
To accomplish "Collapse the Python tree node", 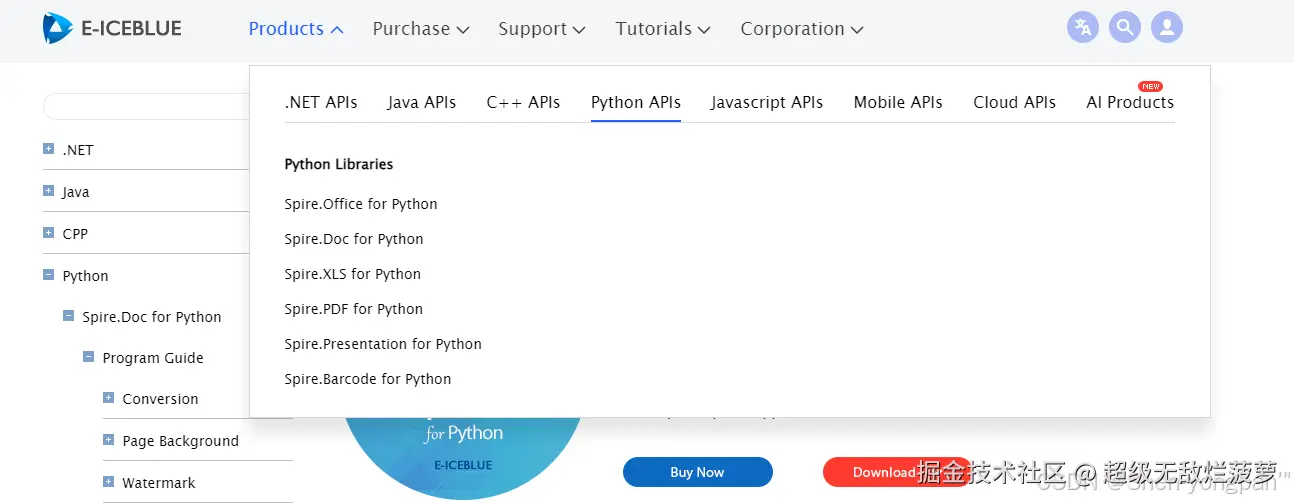I will click(48, 275).
